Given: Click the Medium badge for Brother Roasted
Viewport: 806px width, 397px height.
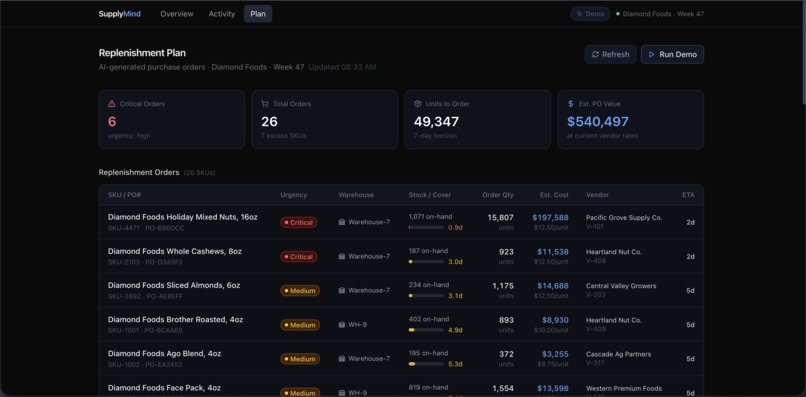Looking at the screenshot, I should (300, 325).
